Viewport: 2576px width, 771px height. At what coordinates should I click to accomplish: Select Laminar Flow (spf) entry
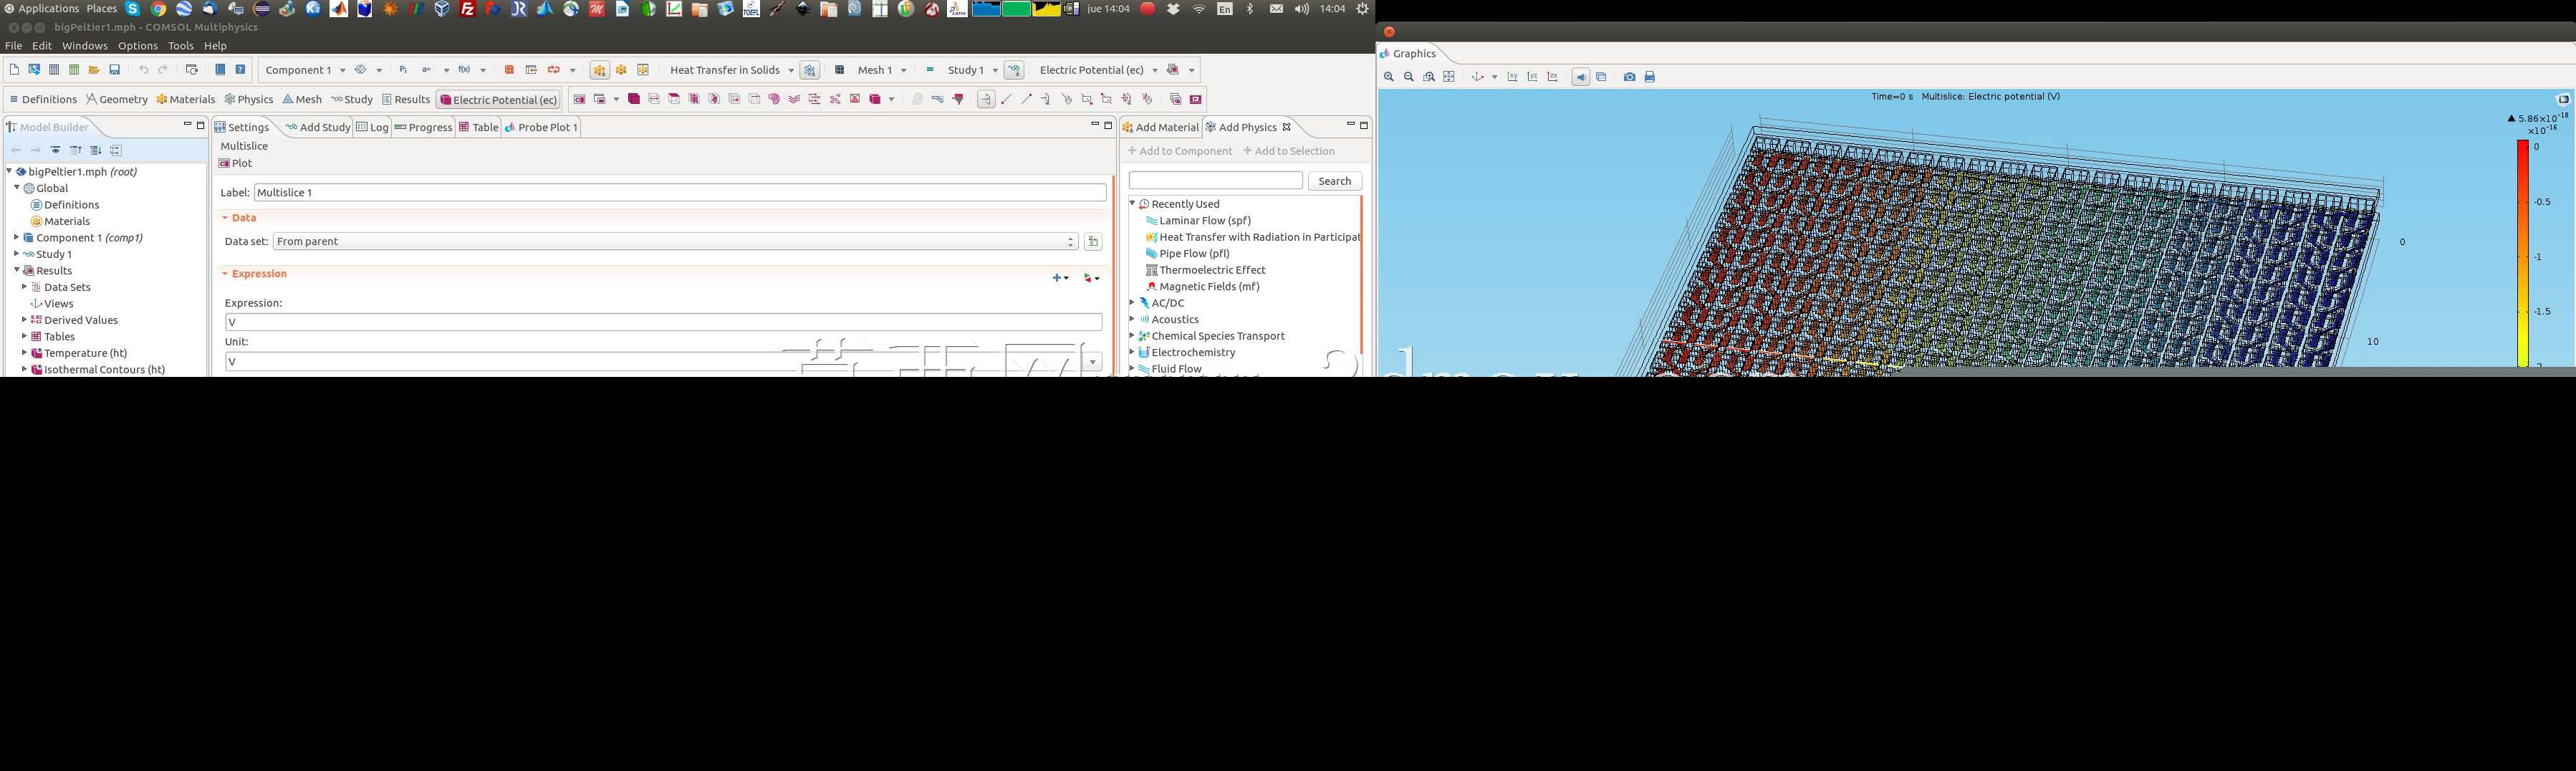tap(1197, 221)
